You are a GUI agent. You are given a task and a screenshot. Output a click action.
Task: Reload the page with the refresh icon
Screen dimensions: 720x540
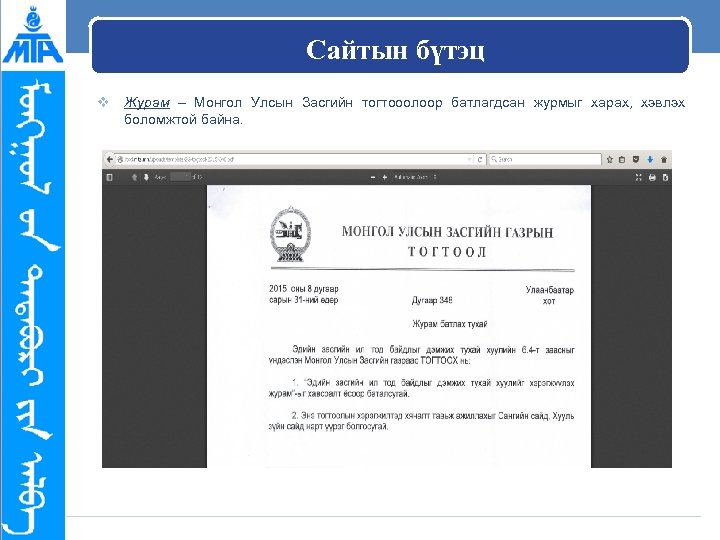click(x=479, y=159)
